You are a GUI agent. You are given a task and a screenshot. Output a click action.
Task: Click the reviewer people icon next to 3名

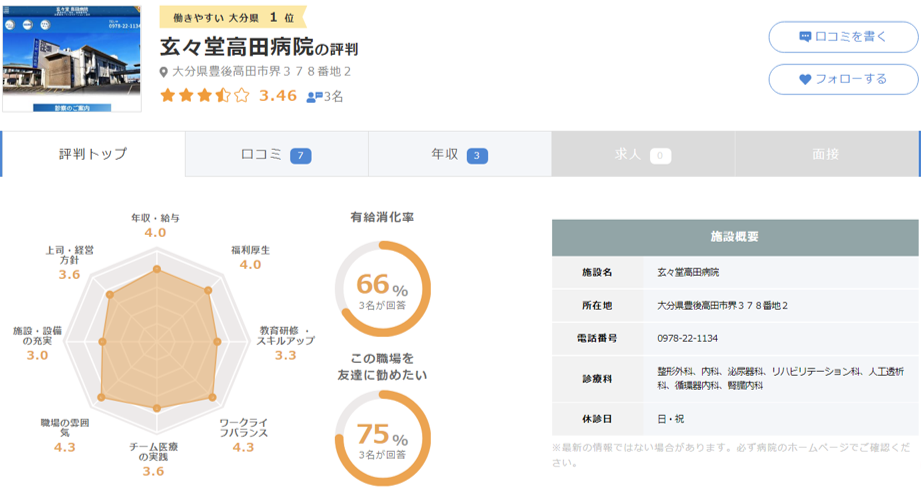315,96
